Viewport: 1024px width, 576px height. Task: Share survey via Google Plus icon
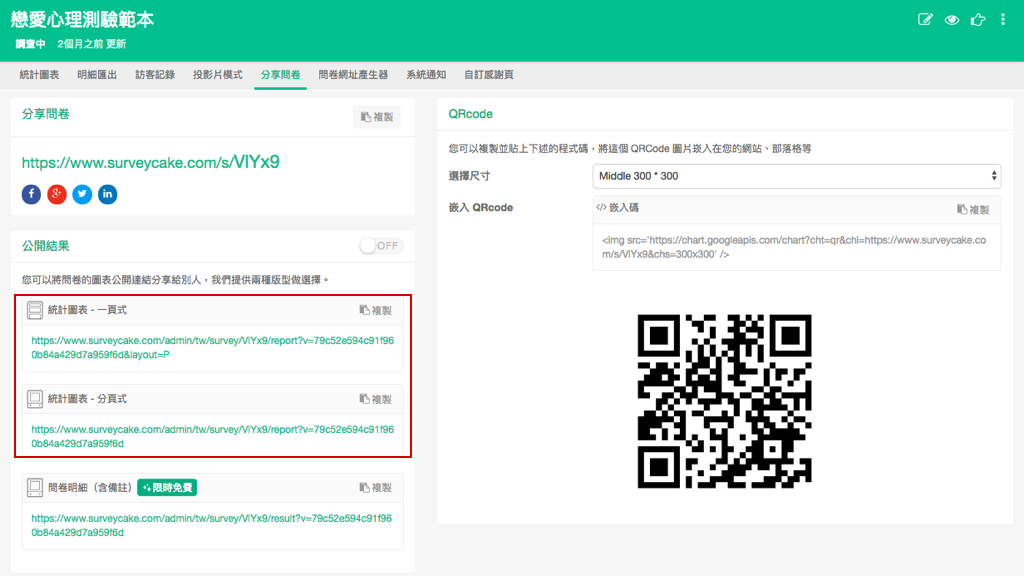[x=57, y=194]
